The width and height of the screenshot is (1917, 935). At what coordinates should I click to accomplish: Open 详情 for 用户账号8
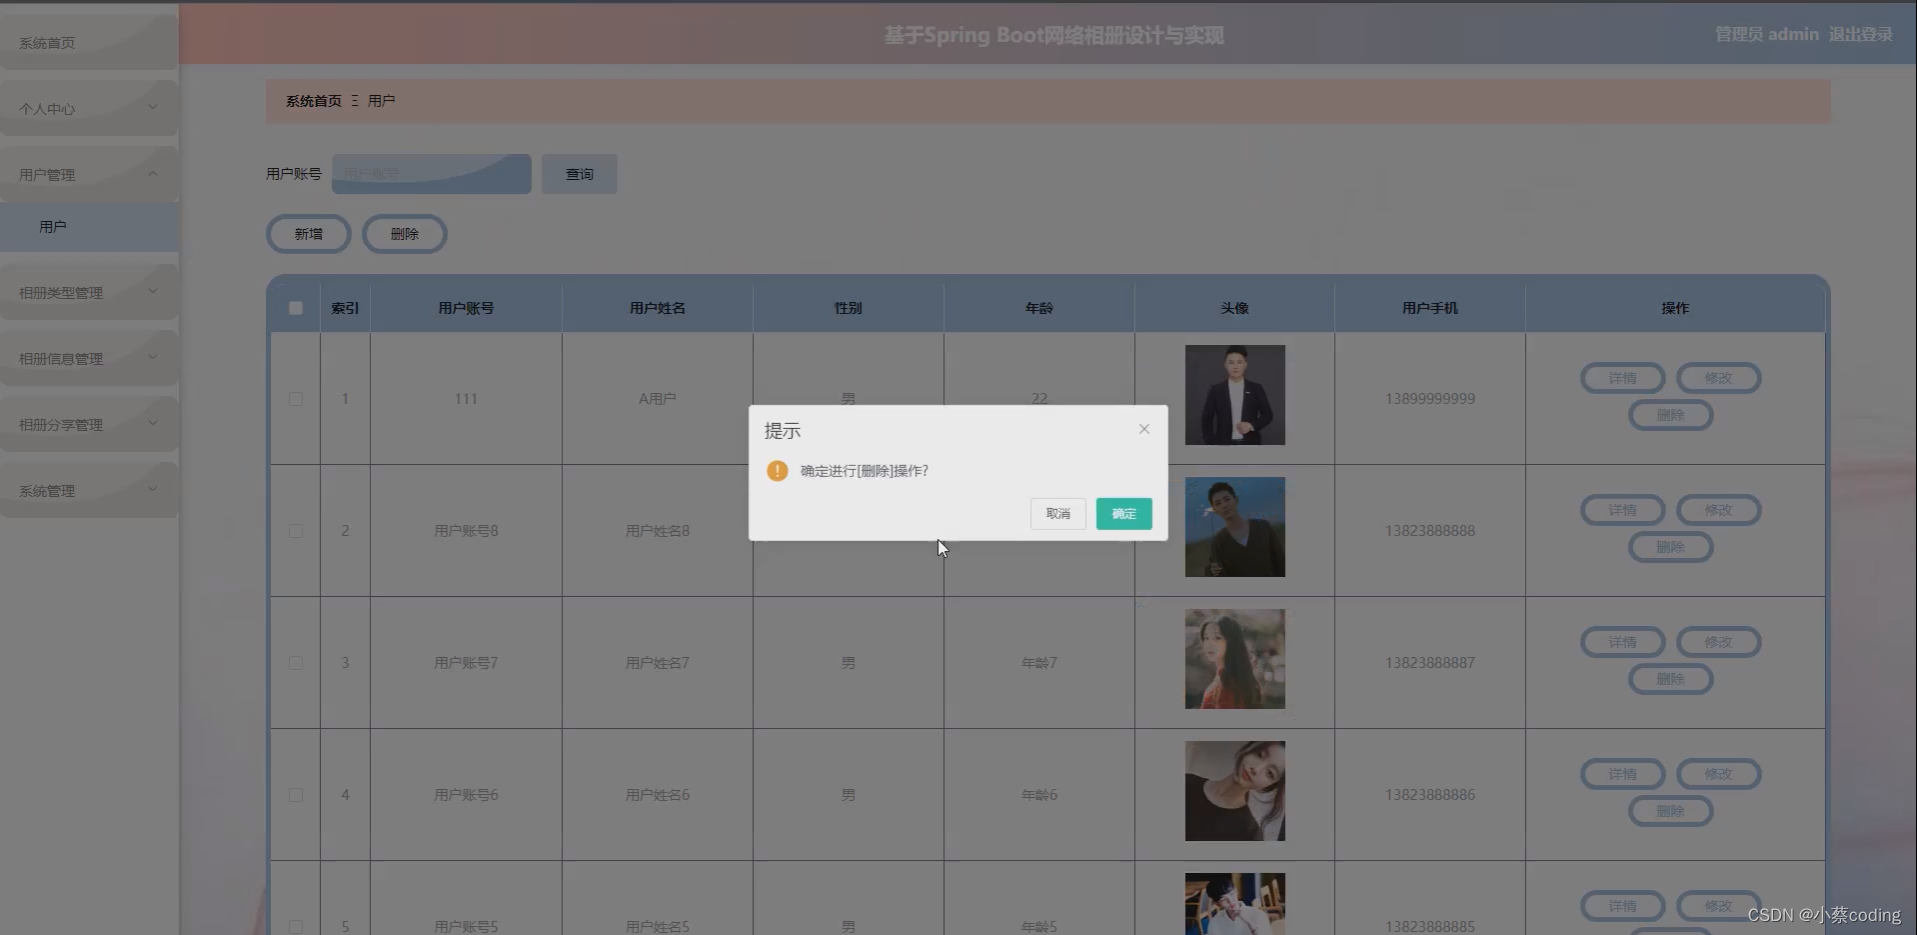click(1622, 510)
